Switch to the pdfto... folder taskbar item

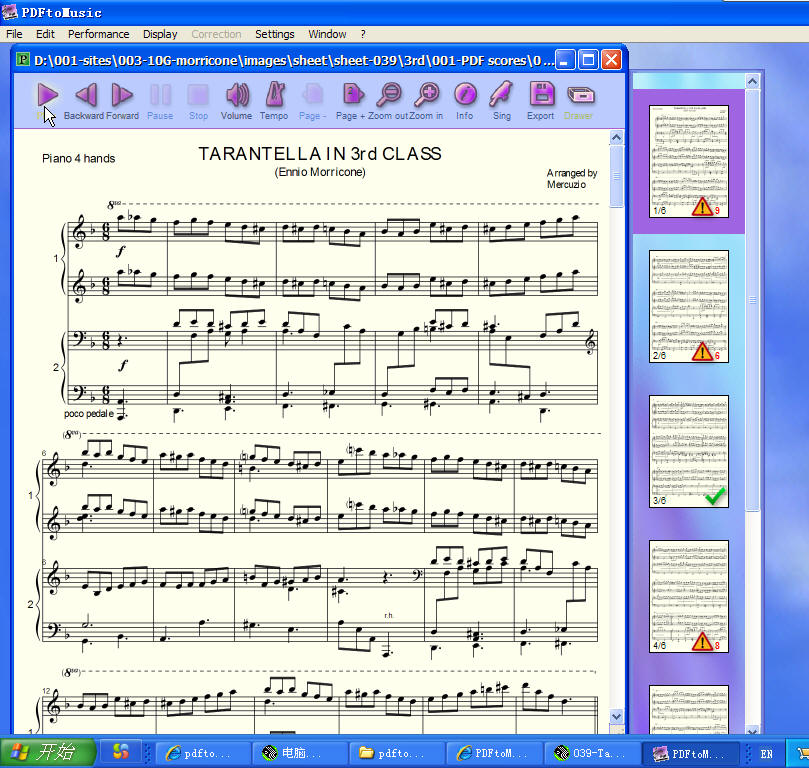pyautogui.click(x=396, y=753)
